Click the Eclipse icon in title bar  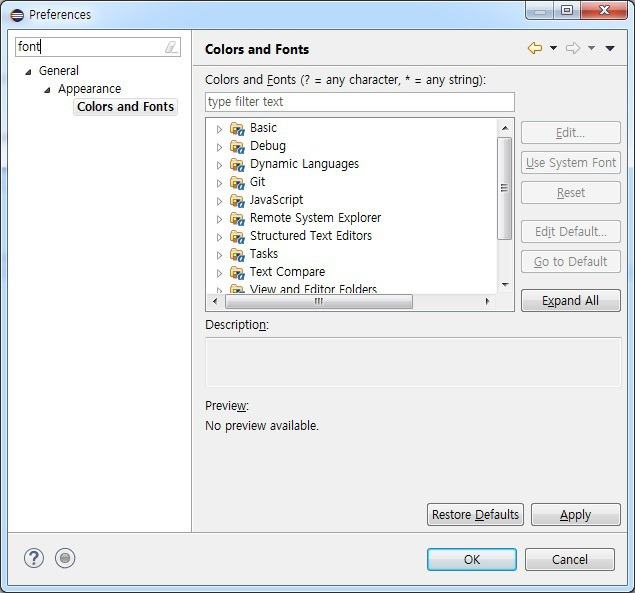[17, 15]
